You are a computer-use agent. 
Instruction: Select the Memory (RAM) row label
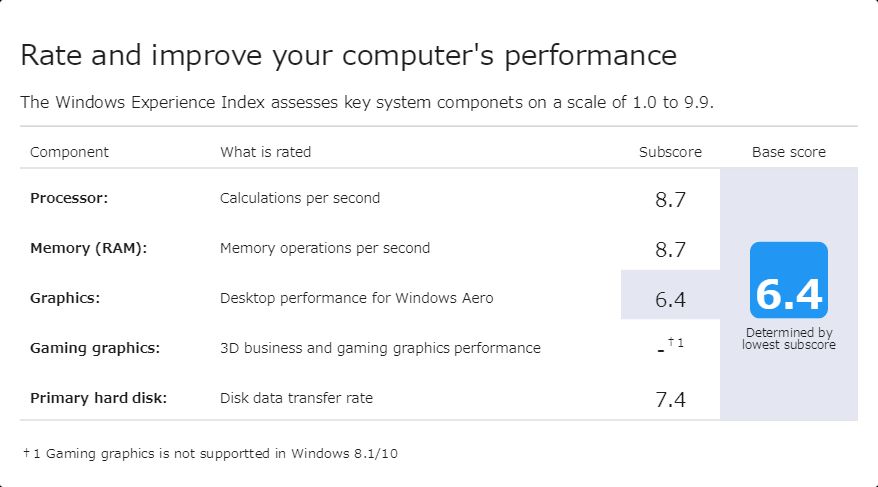click(88, 248)
